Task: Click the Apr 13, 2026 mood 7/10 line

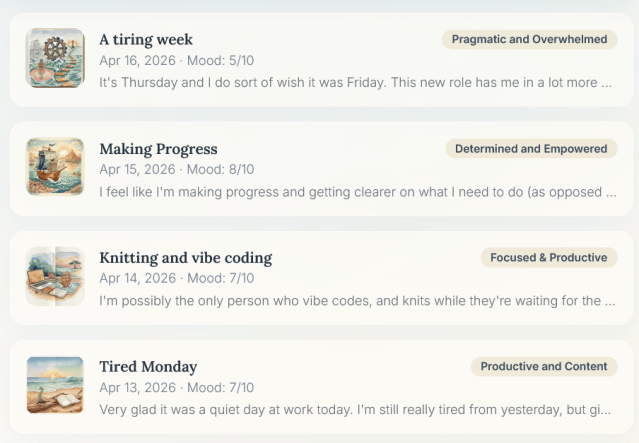Action: coord(176,388)
